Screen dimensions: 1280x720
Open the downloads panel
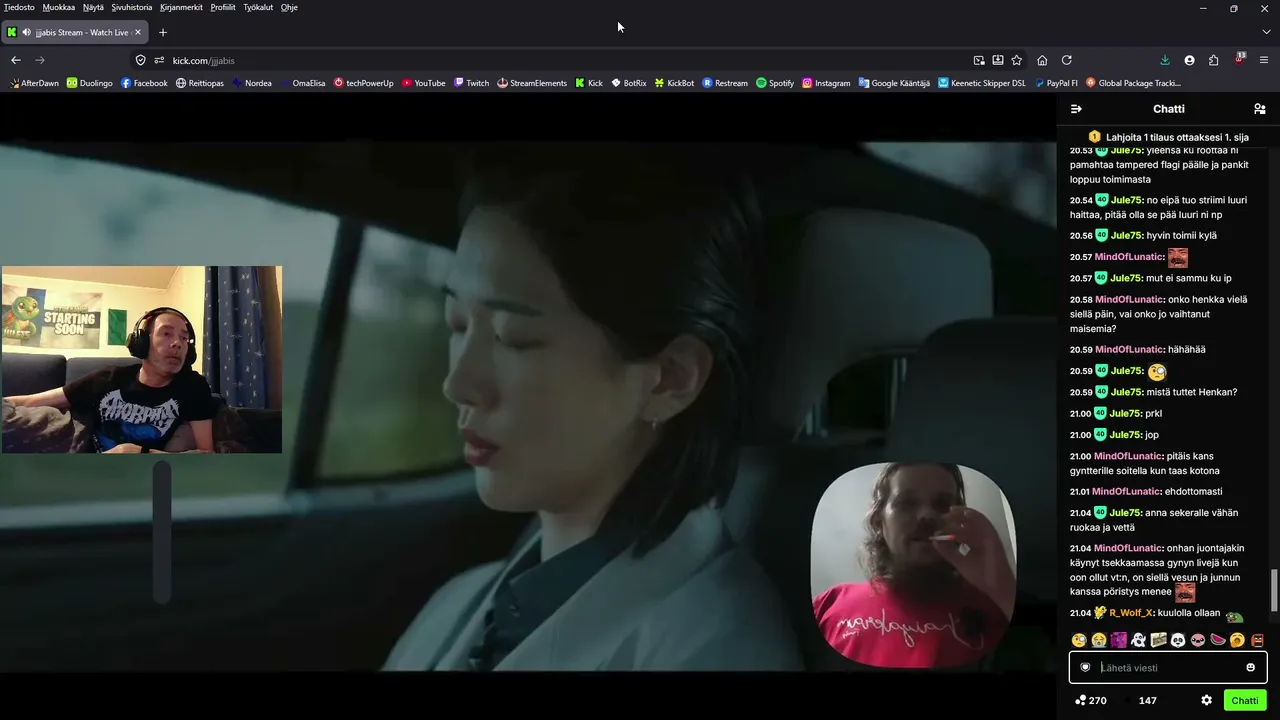point(1165,60)
